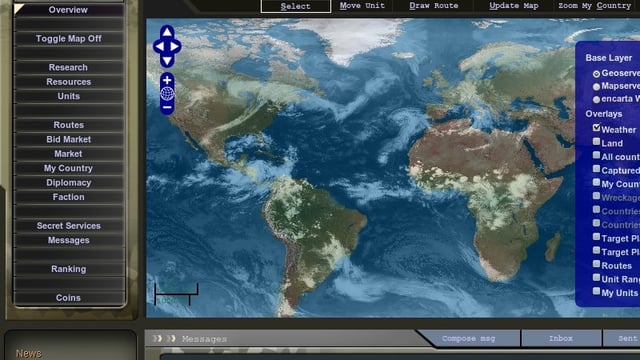Select the Mapserver base layer radio
The width and height of the screenshot is (640, 360).
596,87
